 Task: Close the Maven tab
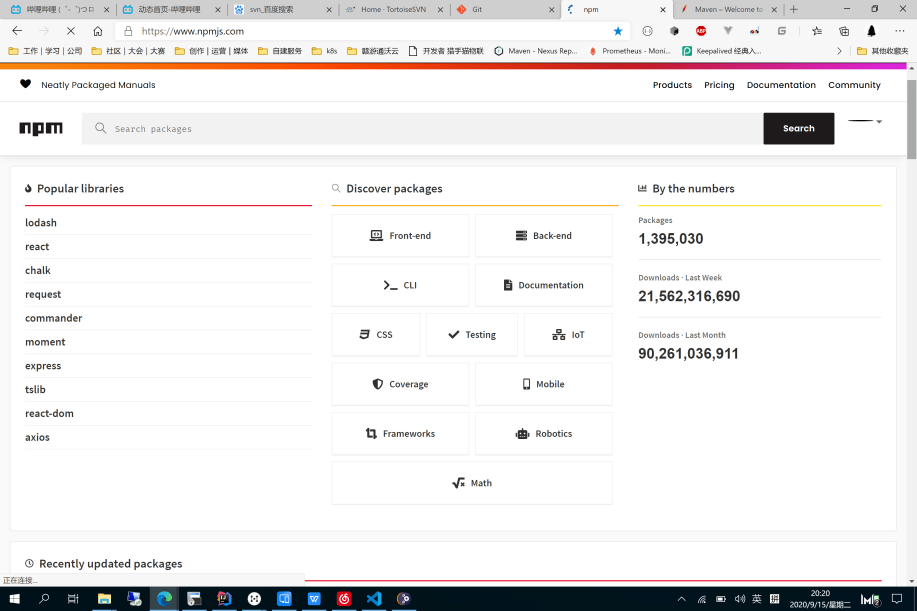click(774, 9)
